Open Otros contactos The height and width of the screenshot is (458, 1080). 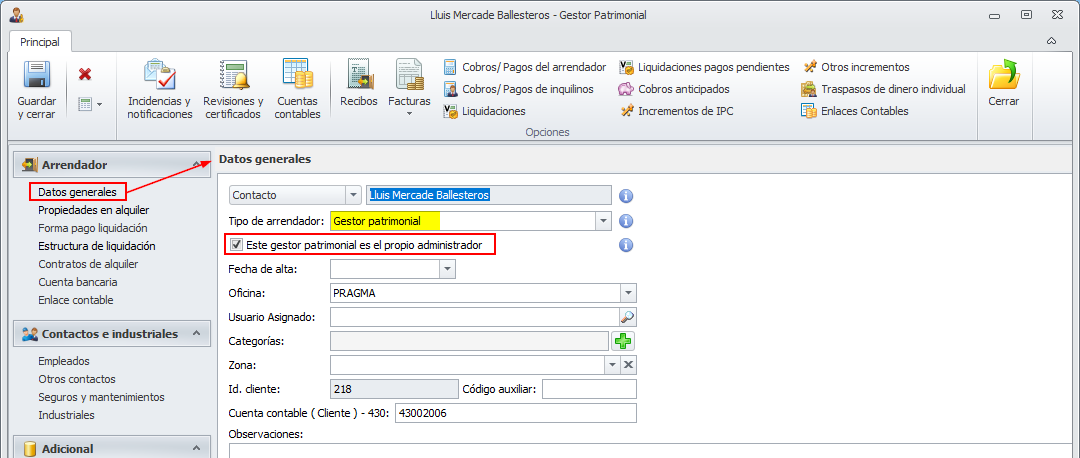tap(77, 379)
